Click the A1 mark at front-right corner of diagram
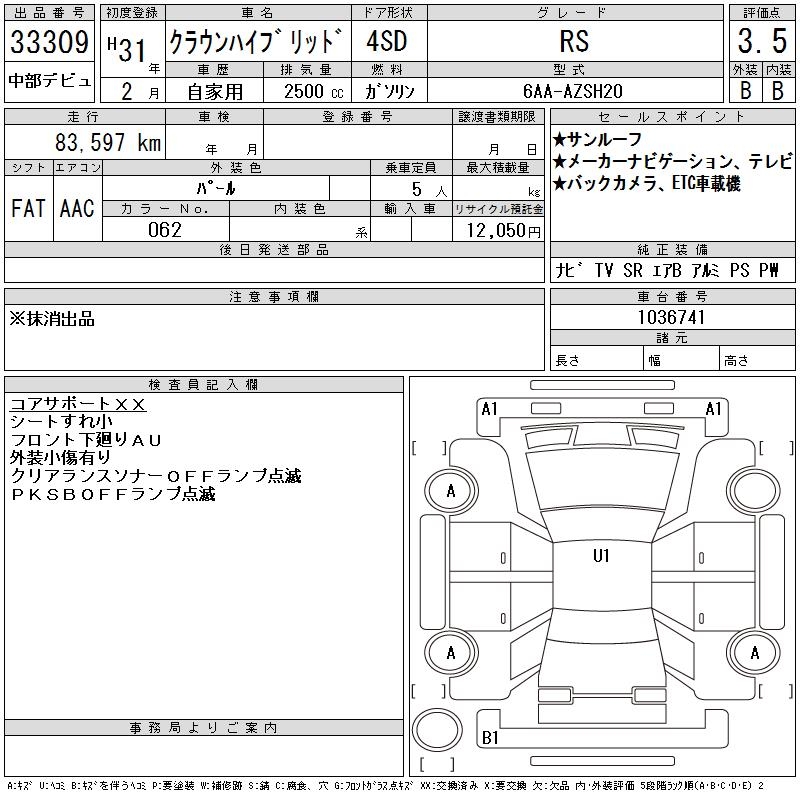This screenshot has height=800, width=800. point(714,409)
